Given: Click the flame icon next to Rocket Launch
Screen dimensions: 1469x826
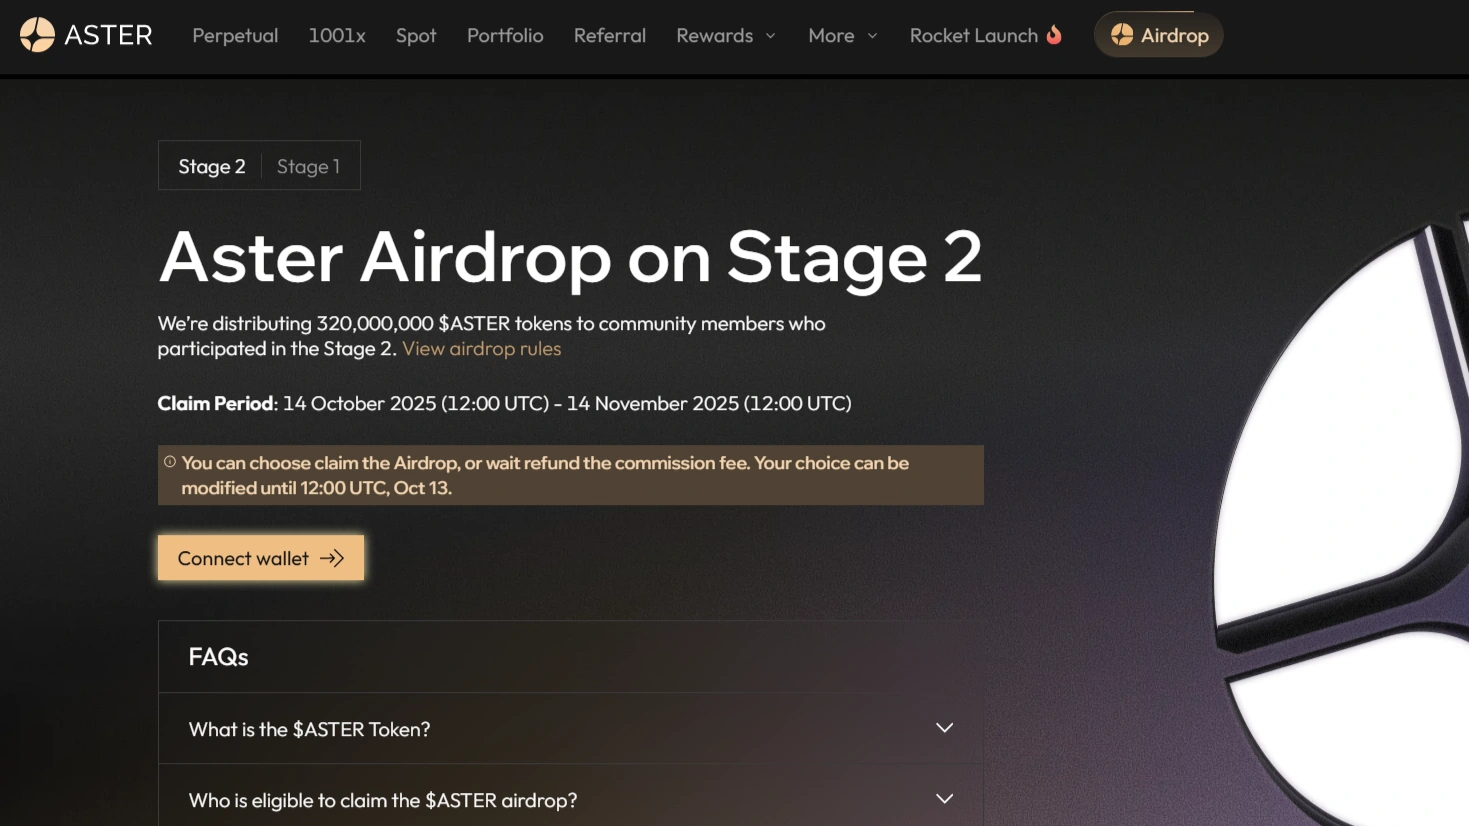Looking at the screenshot, I should point(1054,34).
